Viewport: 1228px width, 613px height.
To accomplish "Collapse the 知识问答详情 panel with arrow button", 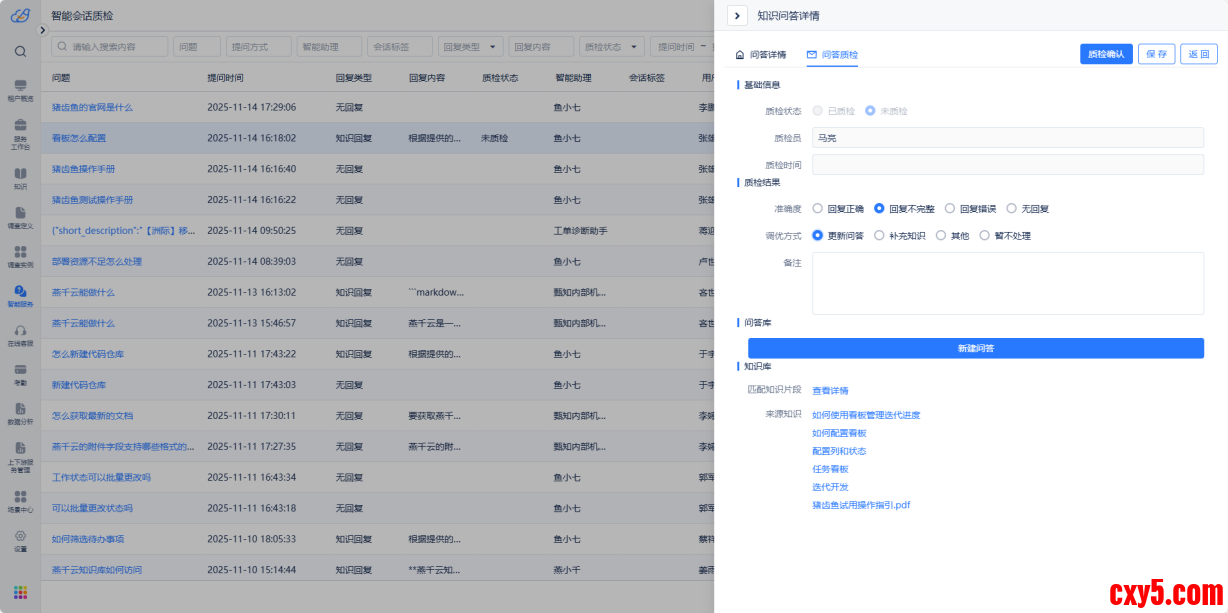I will click(738, 15).
